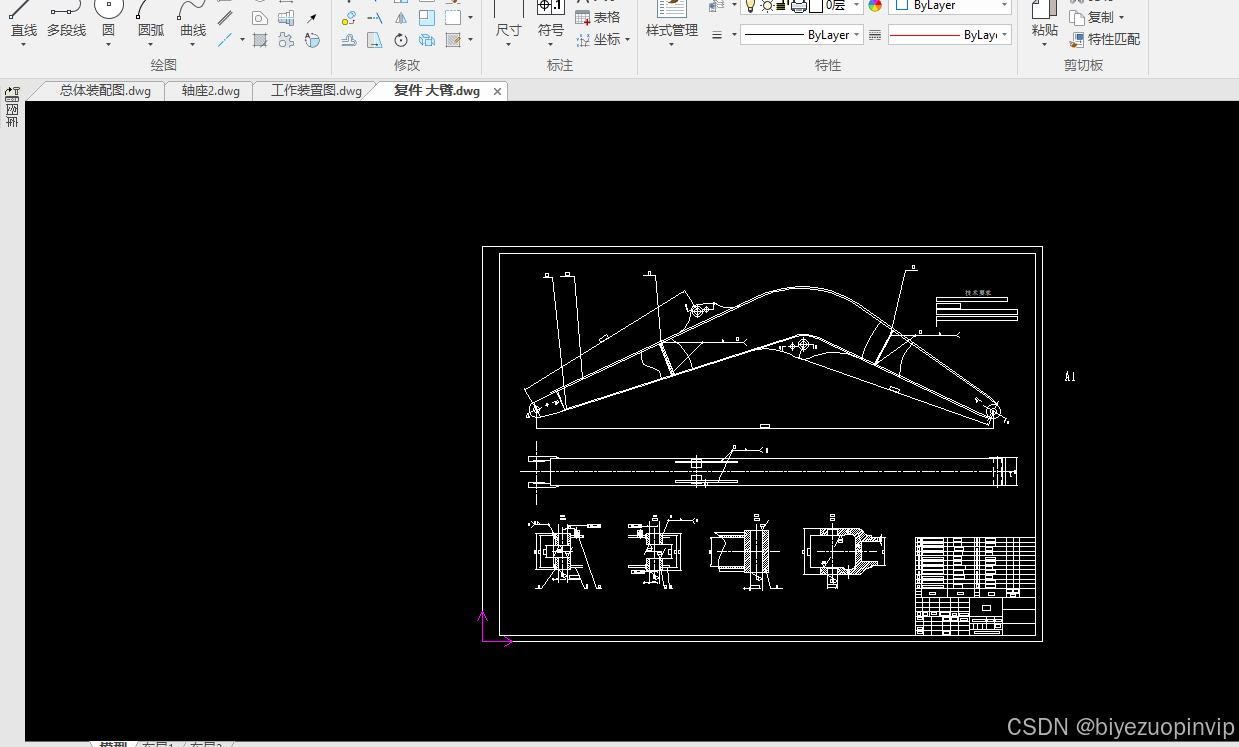Screen dimensions: 1239x747
Task: Open the red ByLayer lineweight dropdown
Action: click(x=950, y=35)
